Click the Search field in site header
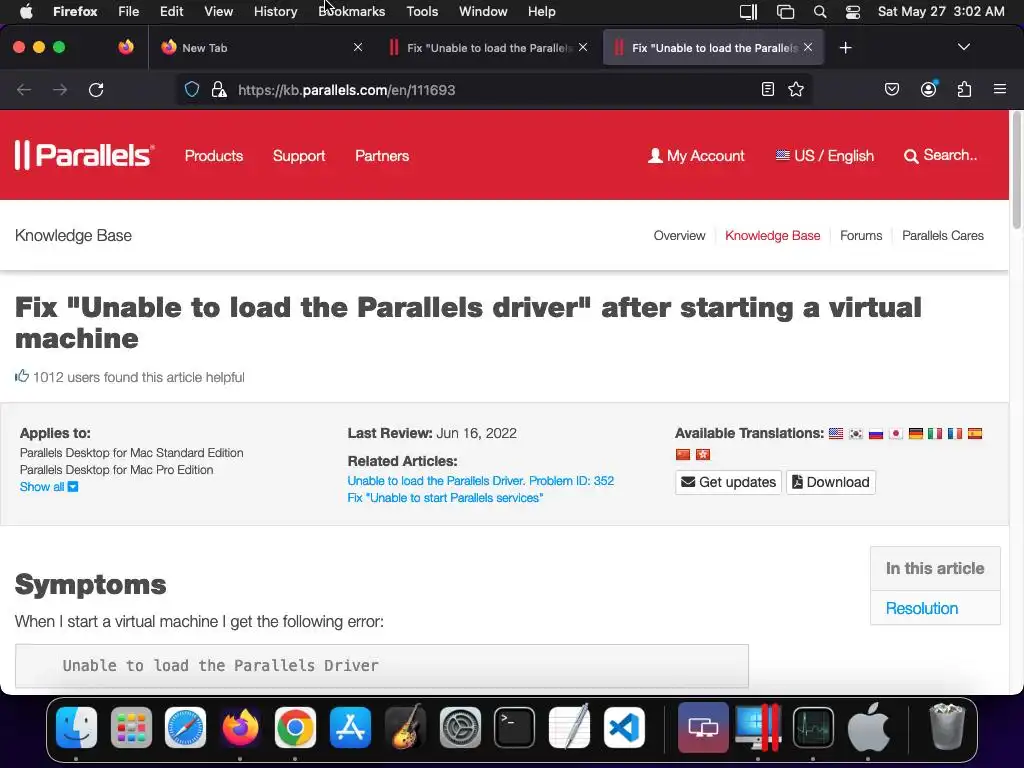 coord(941,155)
